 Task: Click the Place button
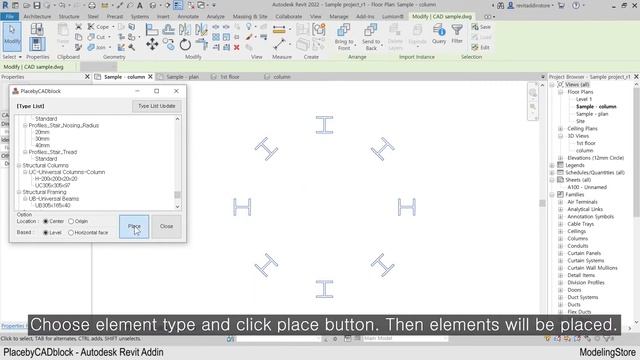[x=134, y=226]
